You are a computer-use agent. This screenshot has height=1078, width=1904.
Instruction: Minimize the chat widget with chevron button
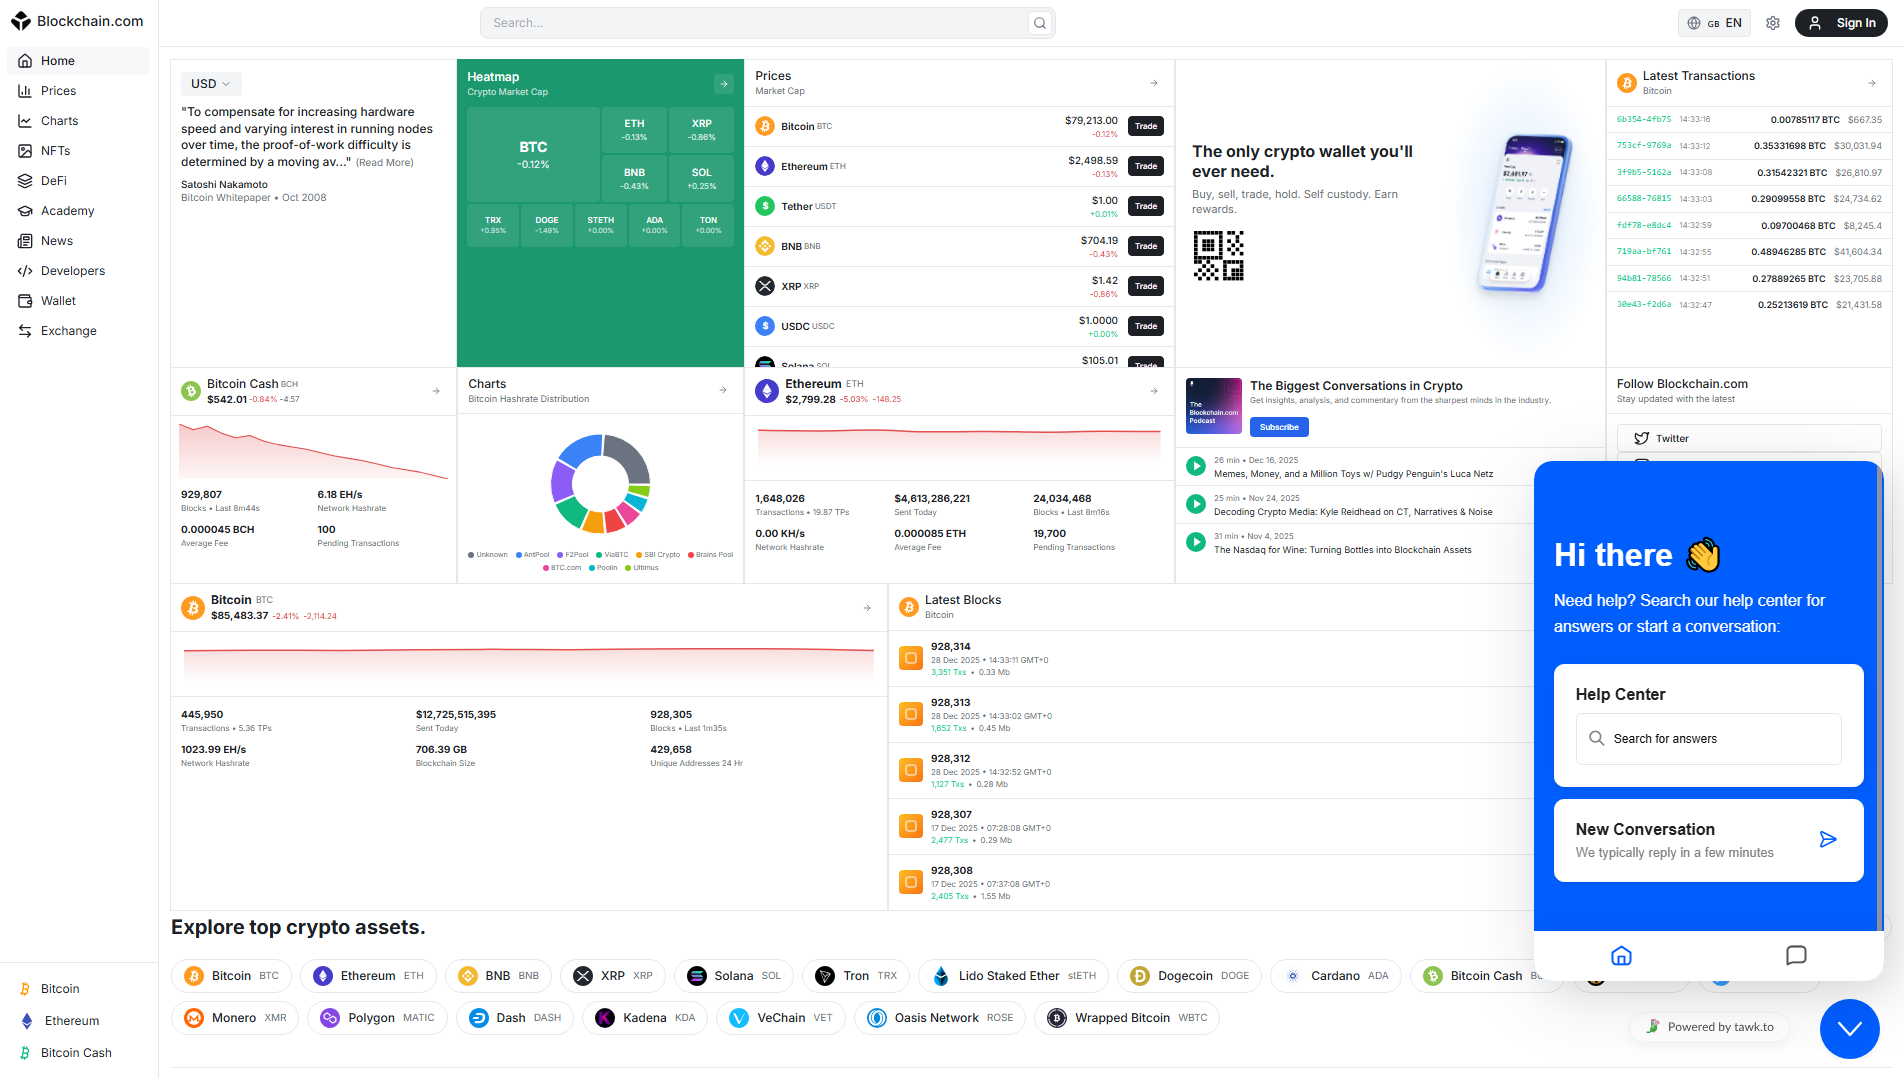click(1849, 1028)
